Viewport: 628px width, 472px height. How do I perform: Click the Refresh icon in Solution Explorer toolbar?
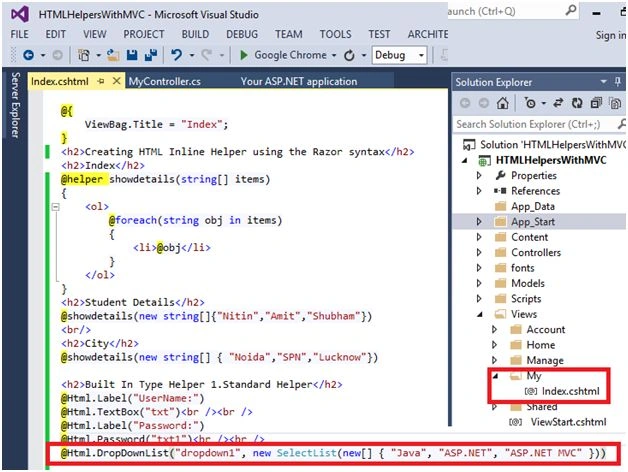tap(577, 103)
